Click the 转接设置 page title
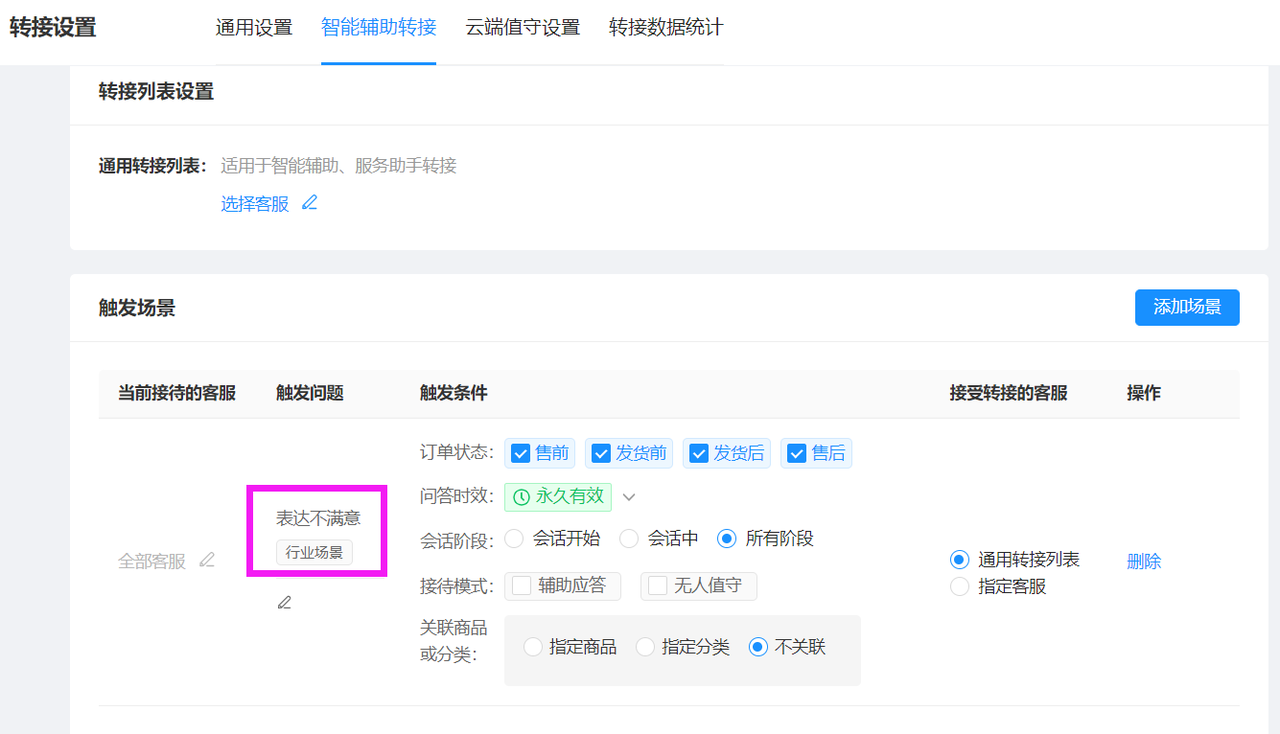 pos(53,27)
